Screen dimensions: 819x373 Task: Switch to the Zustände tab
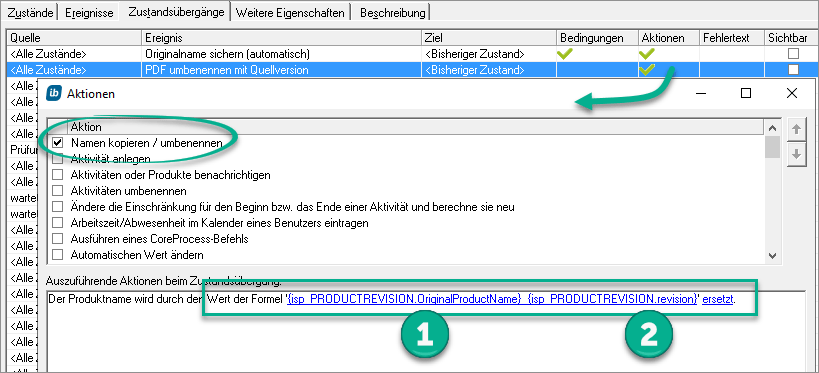tap(30, 13)
